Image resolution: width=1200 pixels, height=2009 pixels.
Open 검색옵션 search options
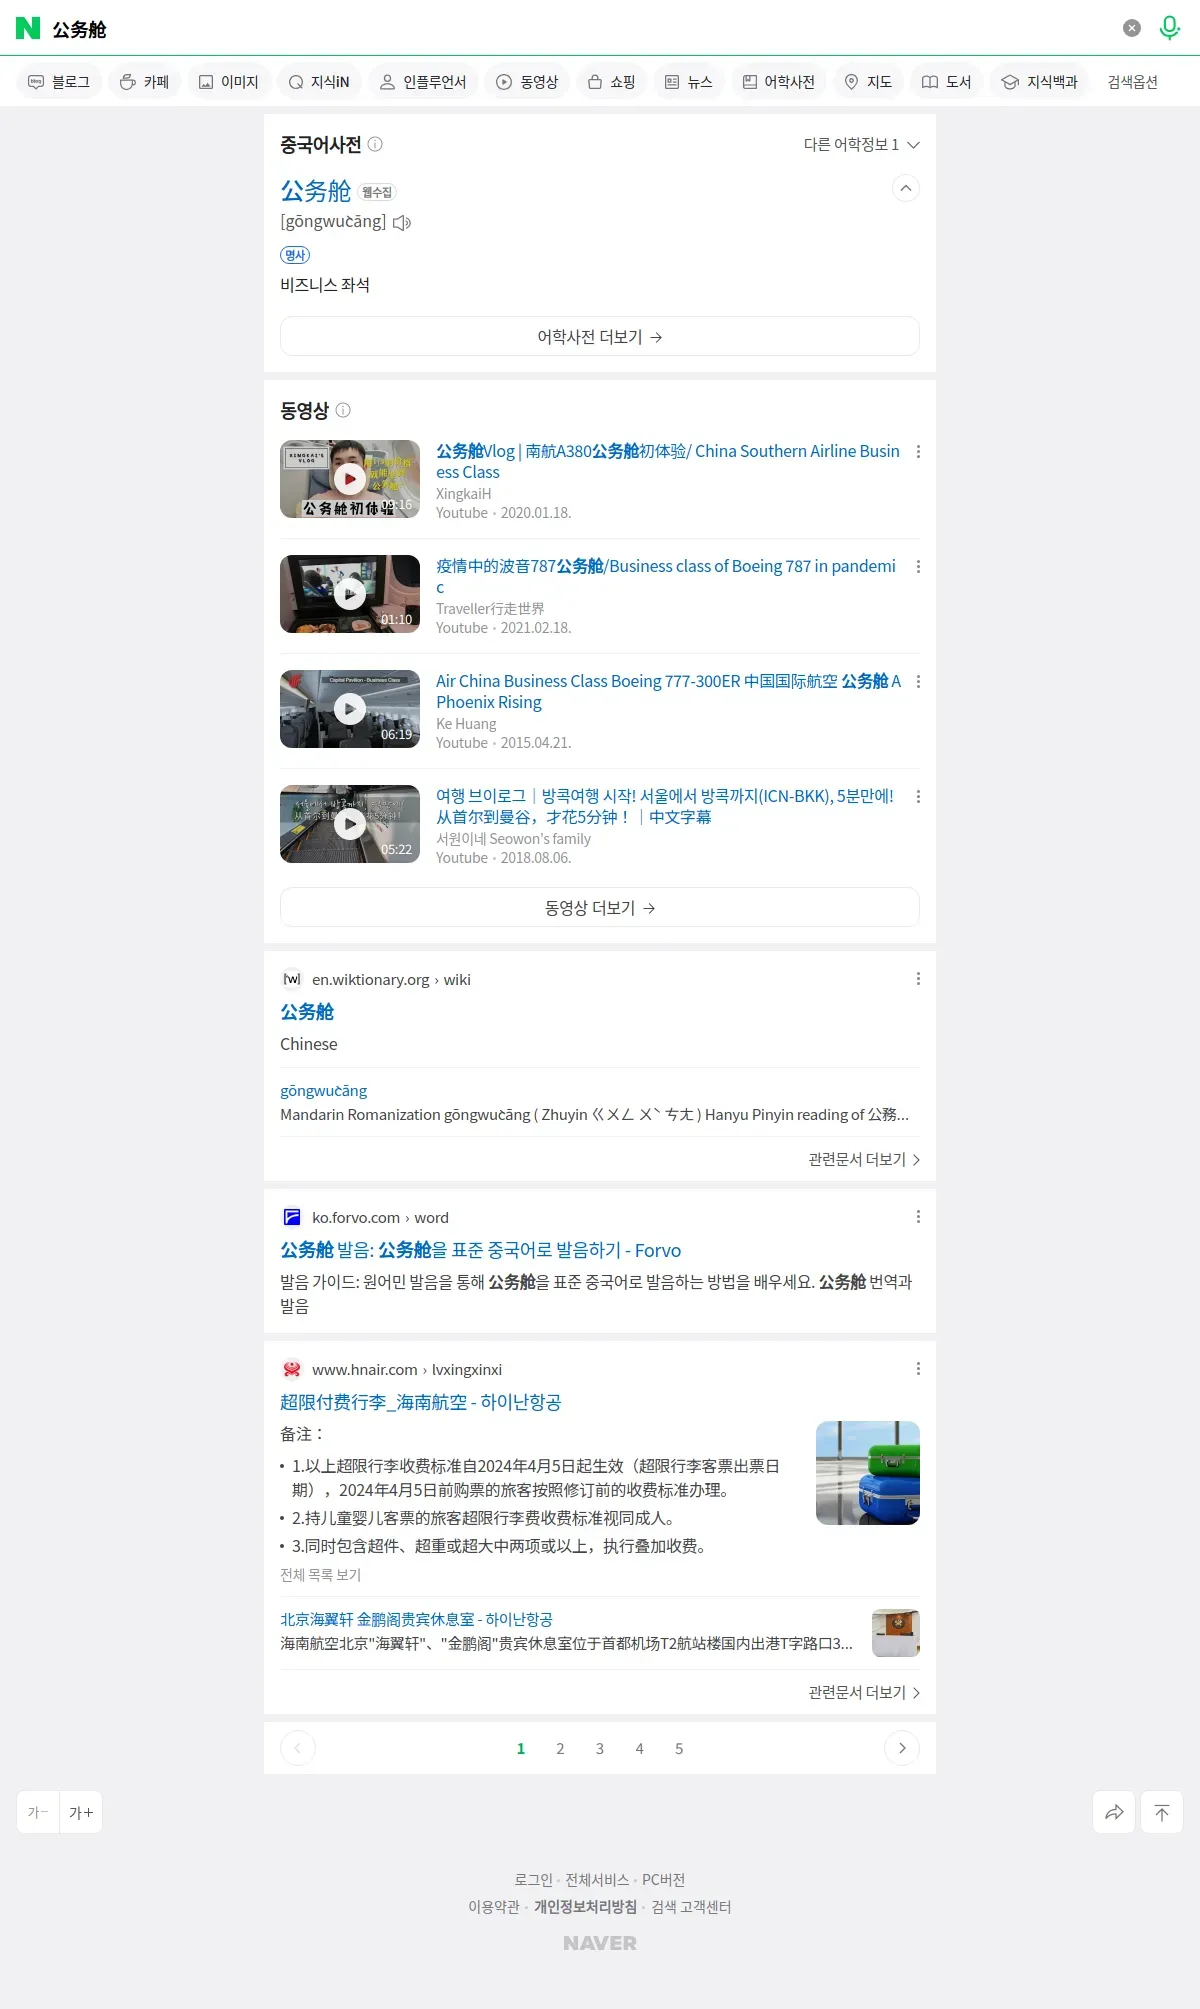point(1132,82)
